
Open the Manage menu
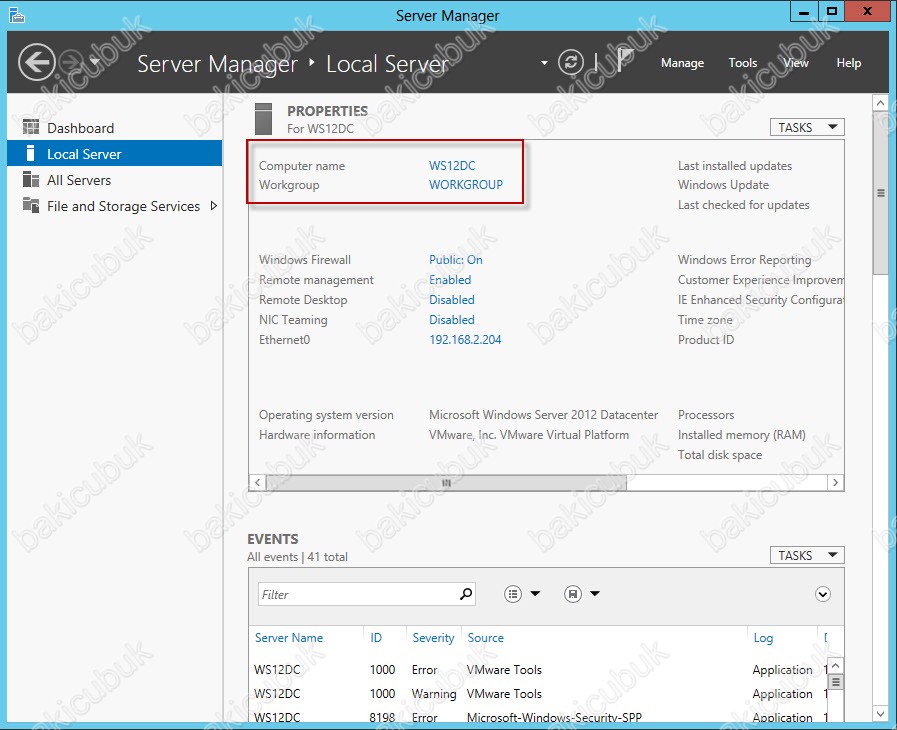click(682, 63)
